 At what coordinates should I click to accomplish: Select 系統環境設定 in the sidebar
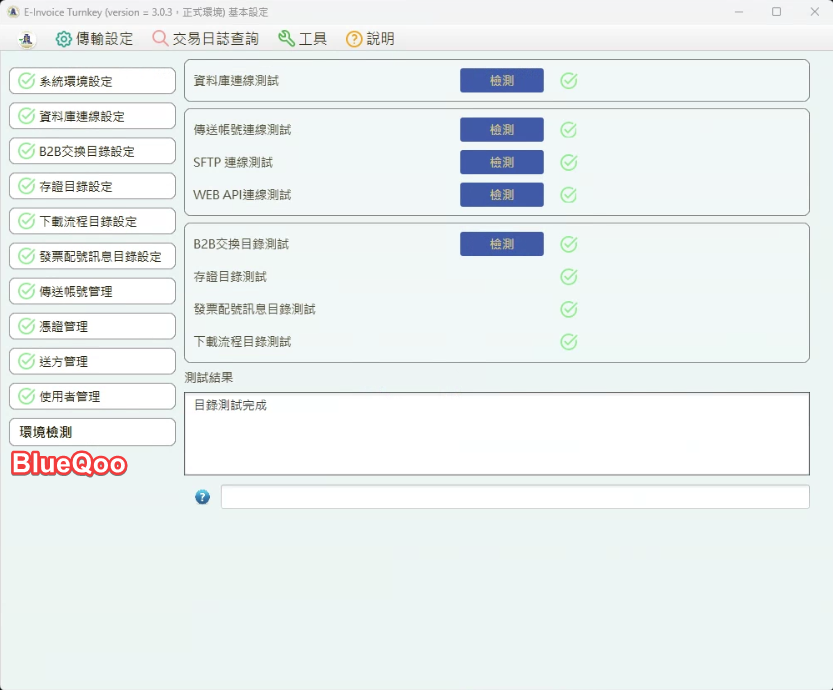(92, 81)
